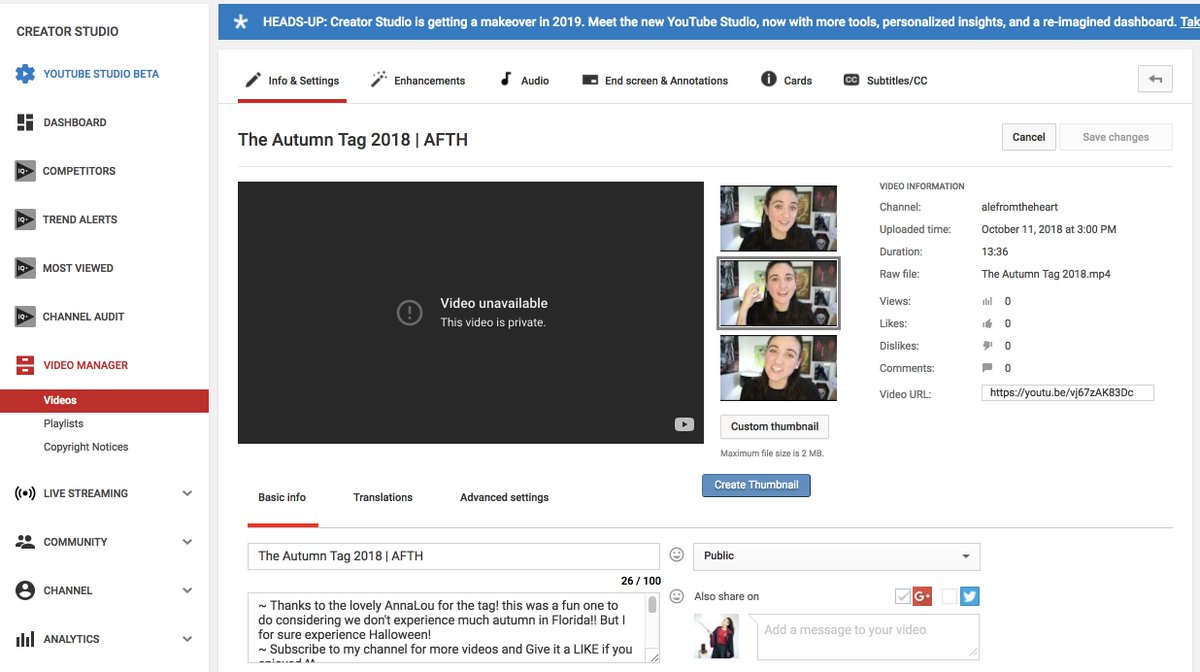Open the Subtitles/CC tab
1200x672 pixels.
point(885,80)
